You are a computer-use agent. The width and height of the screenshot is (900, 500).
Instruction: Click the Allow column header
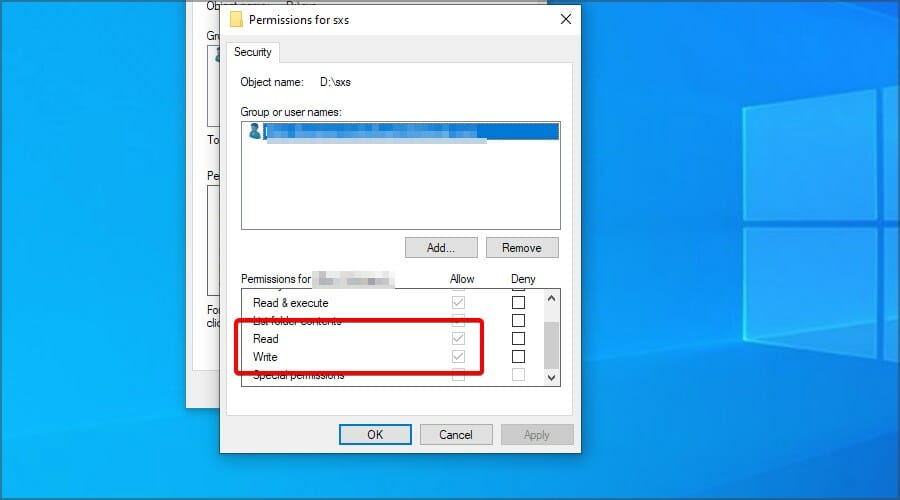[x=462, y=278]
